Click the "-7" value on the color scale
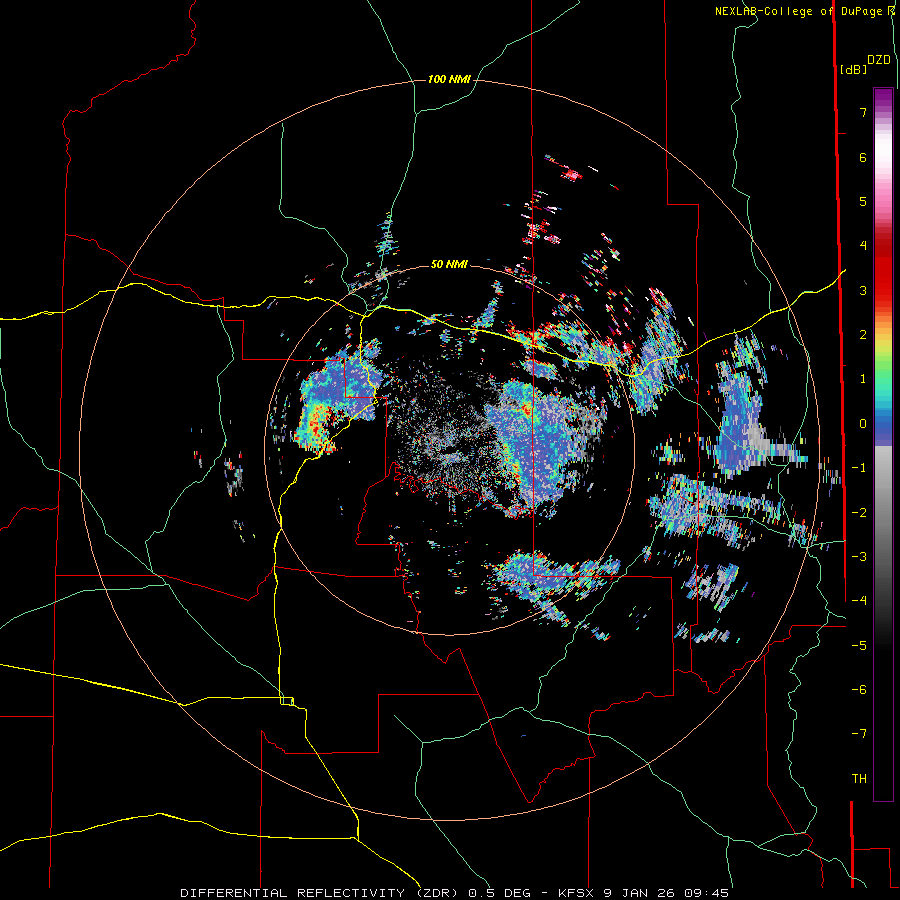Image resolution: width=900 pixels, height=900 pixels. tap(859, 734)
